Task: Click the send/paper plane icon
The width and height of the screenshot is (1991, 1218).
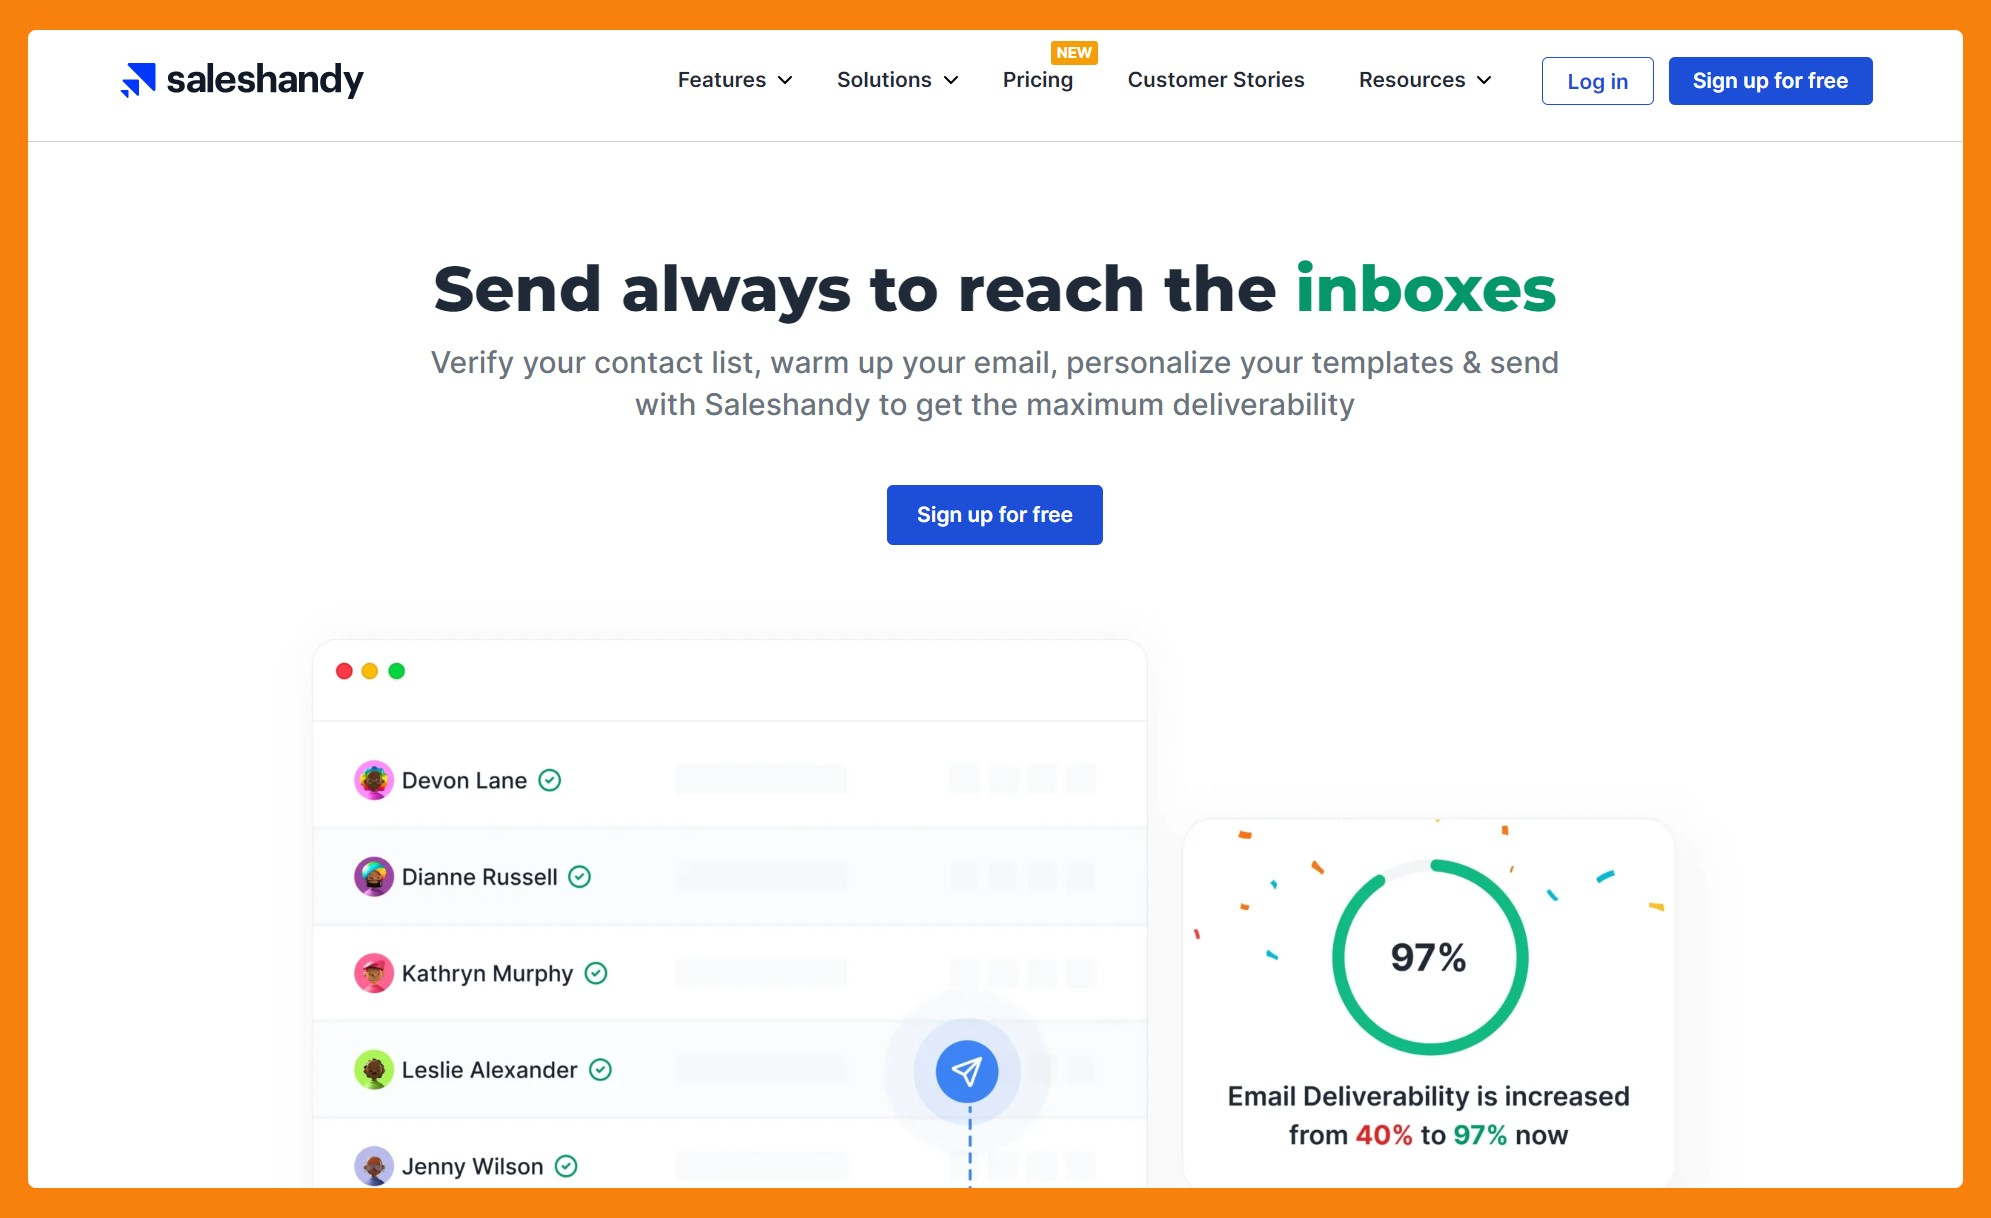Action: 968,1071
